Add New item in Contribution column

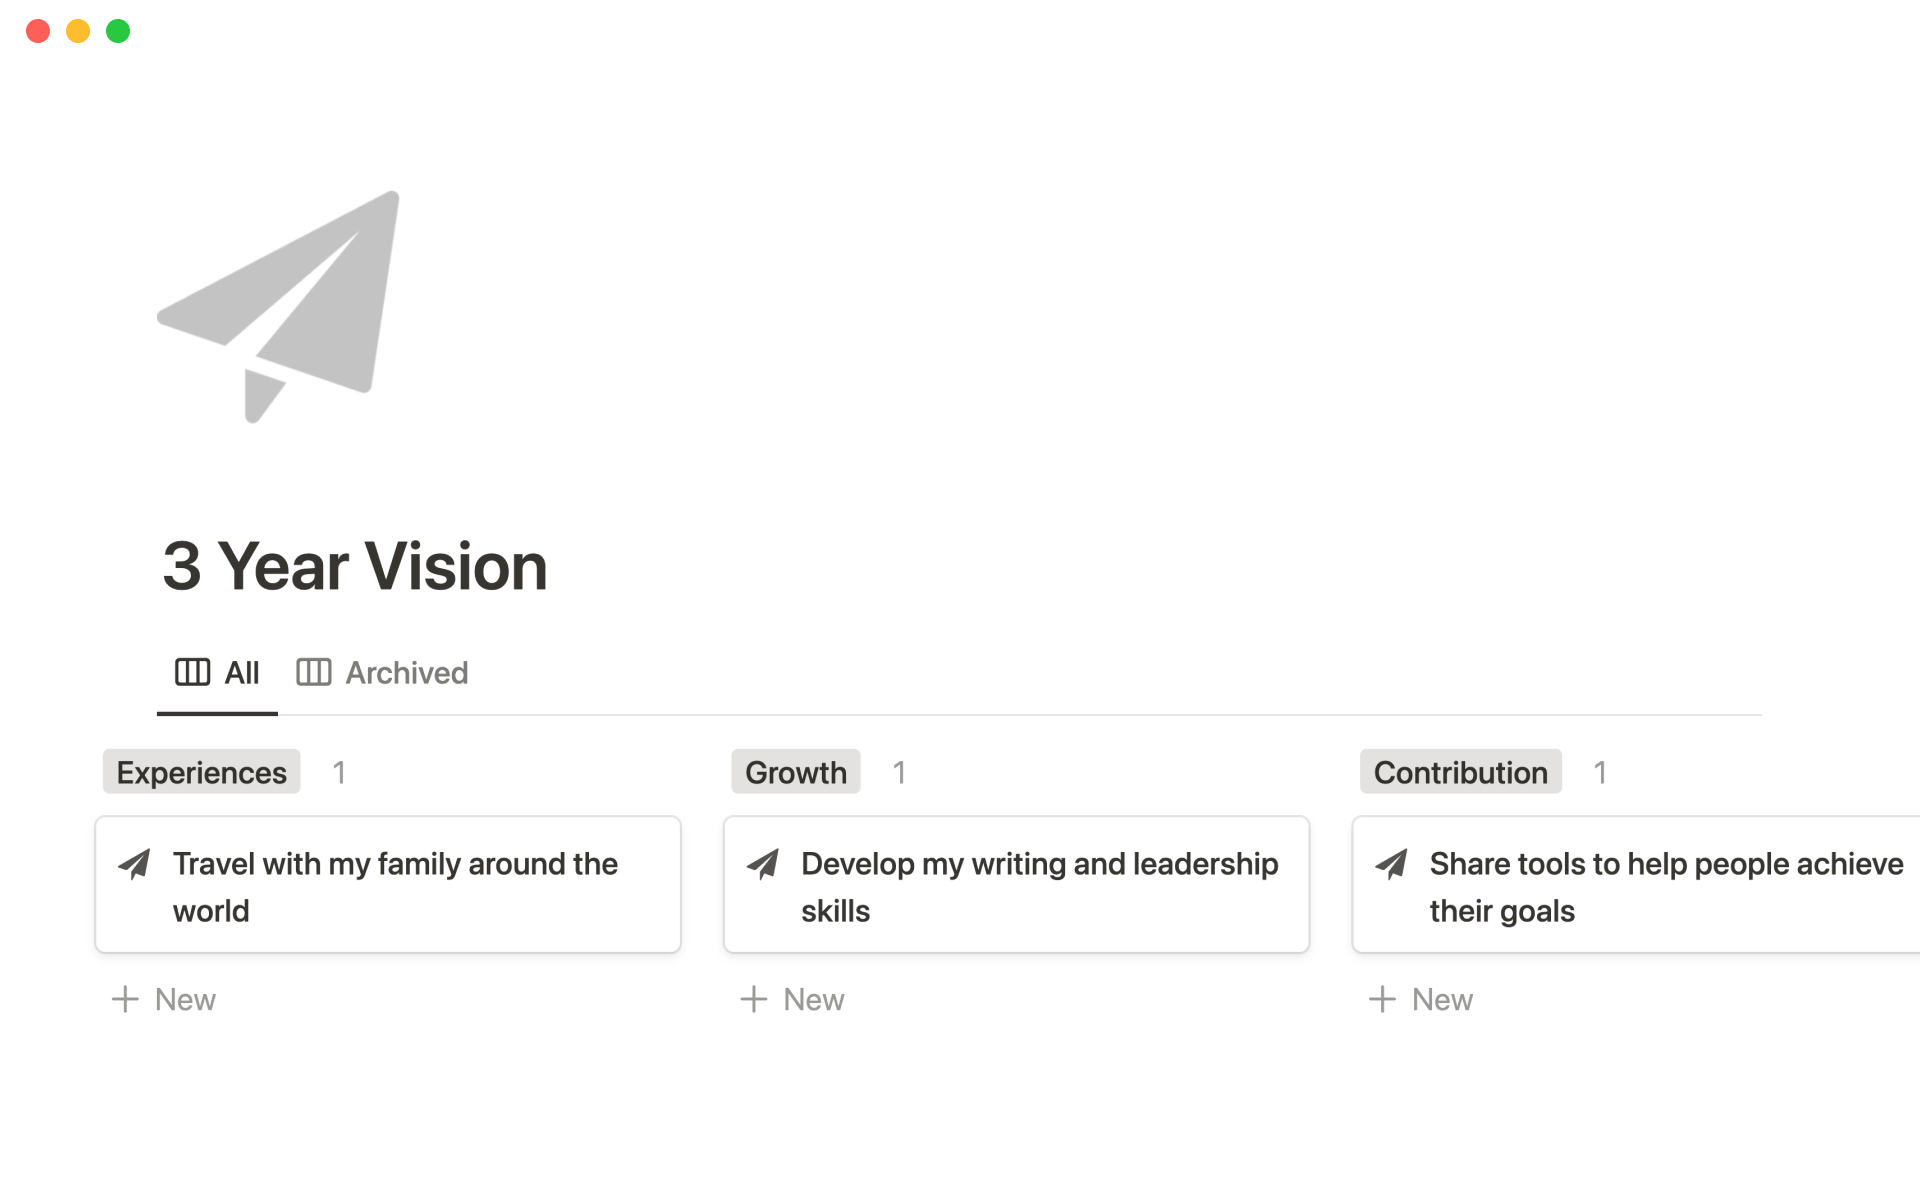(1442, 999)
